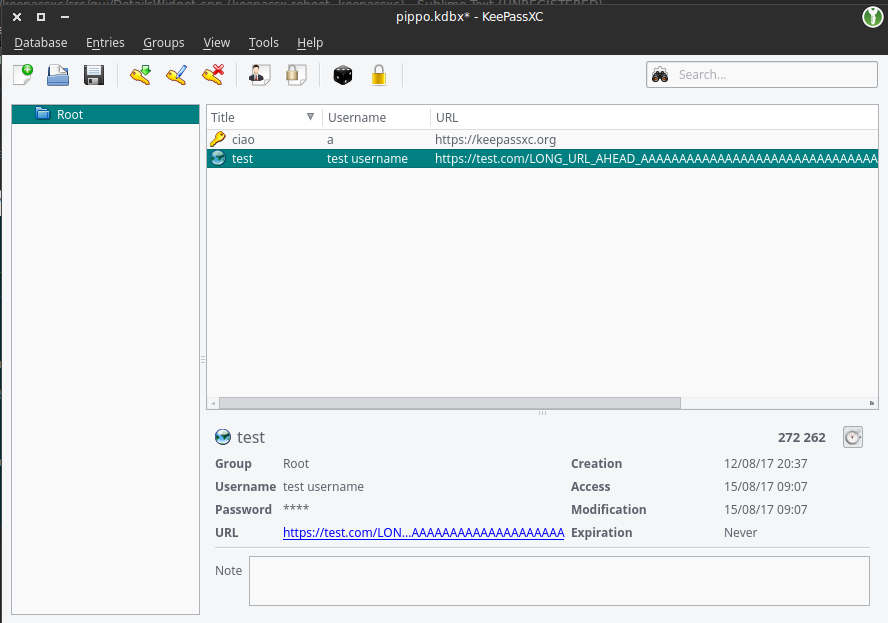Image resolution: width=888 pixels, height=623 pixels.
Task: Copy username to clipboard toolbar icon
Action: click(259, 75)
